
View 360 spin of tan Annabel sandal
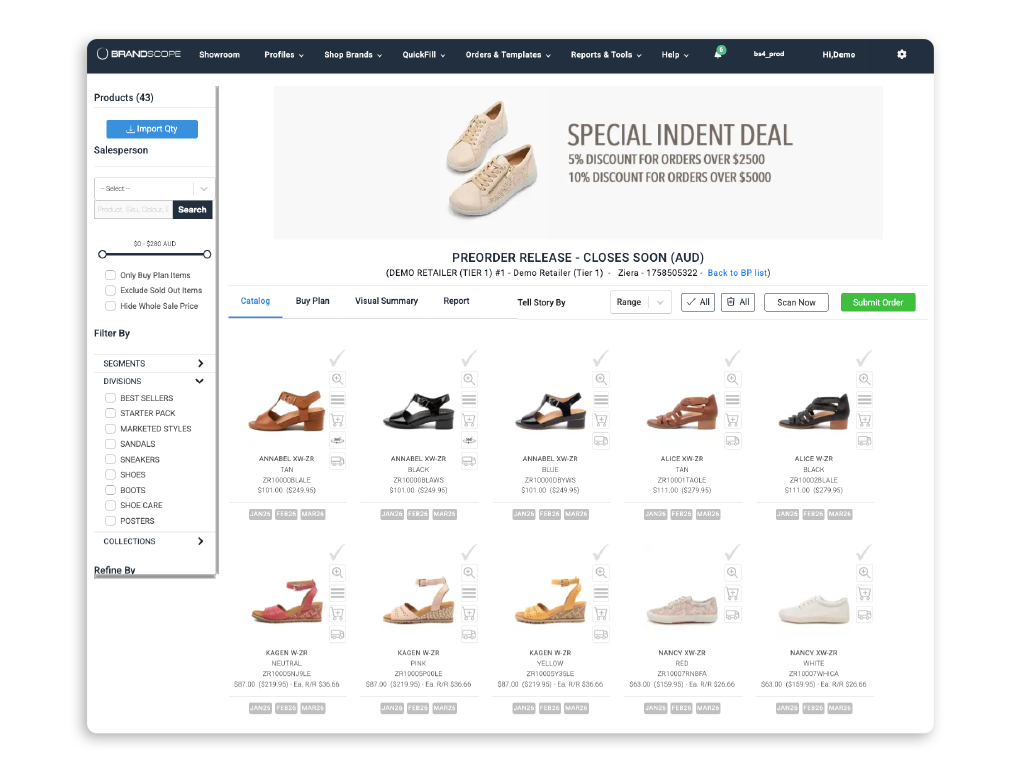pos(337,440)
